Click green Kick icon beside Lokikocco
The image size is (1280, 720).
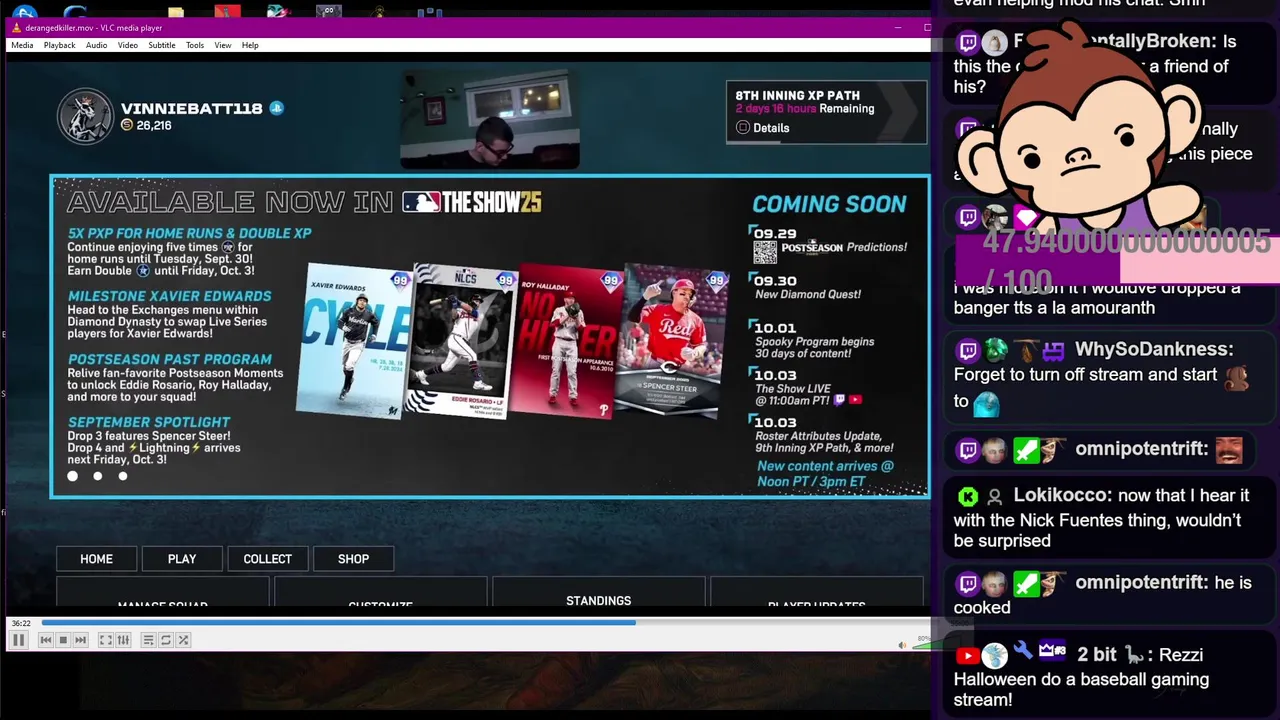click(968, 496)
